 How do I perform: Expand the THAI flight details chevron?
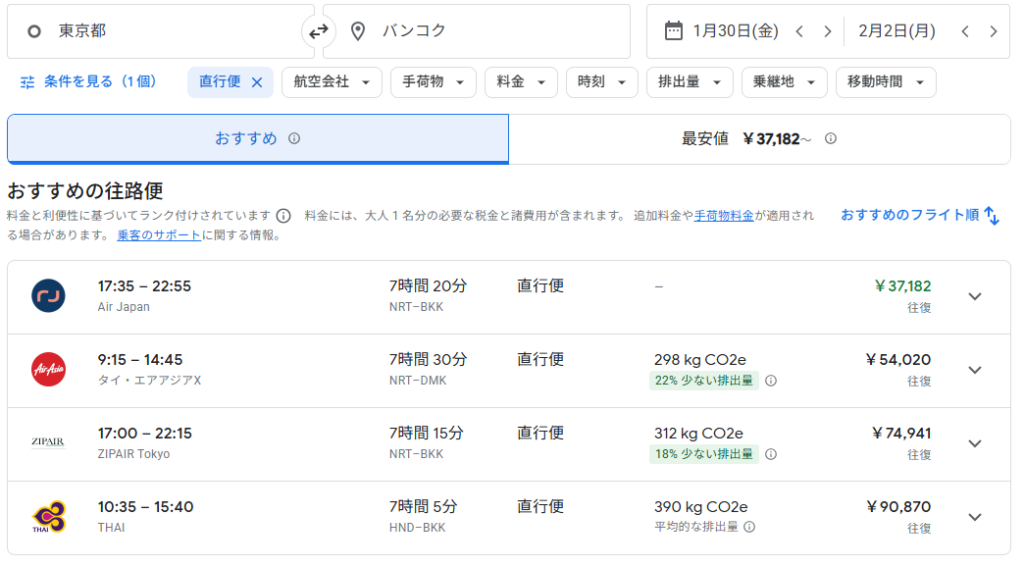[975, 517]
